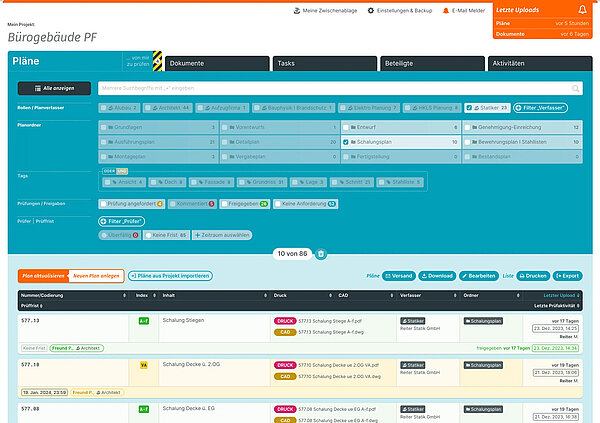This screenshot has width=600, height=423.
Task: Switch to the Tasks tab
Action: point(320,63)
